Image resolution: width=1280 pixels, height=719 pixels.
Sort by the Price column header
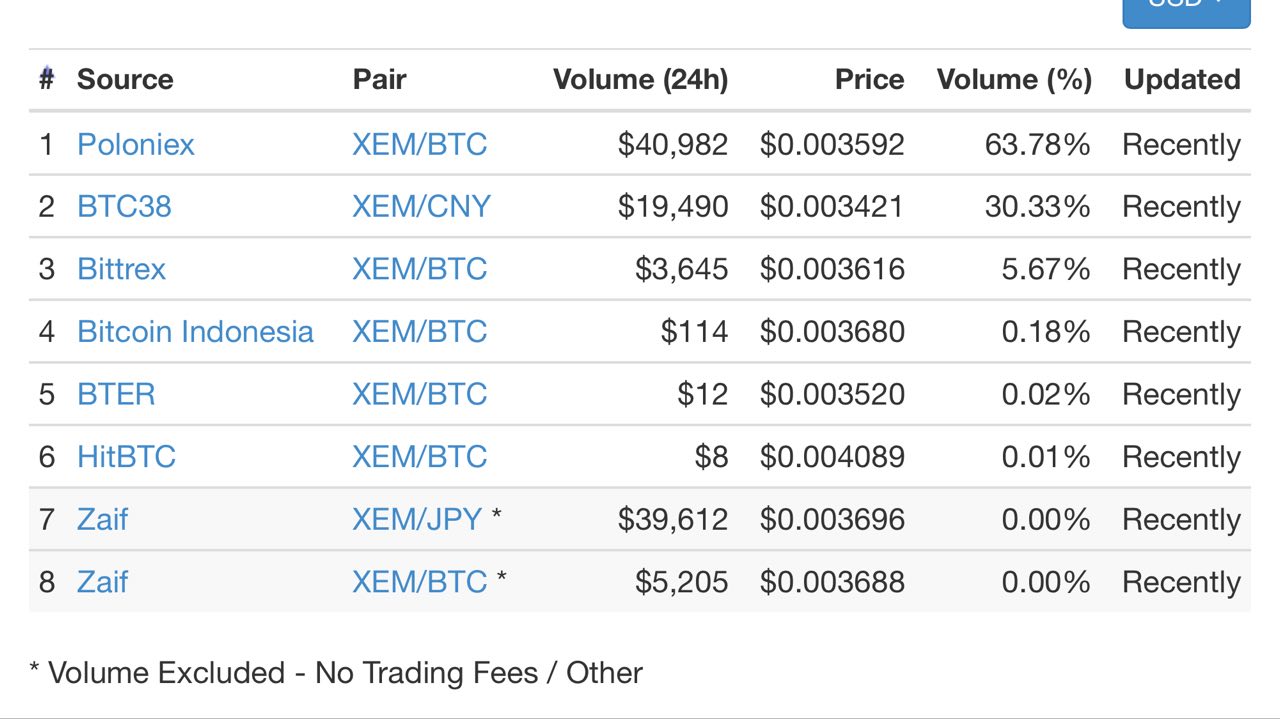point(869,80)
